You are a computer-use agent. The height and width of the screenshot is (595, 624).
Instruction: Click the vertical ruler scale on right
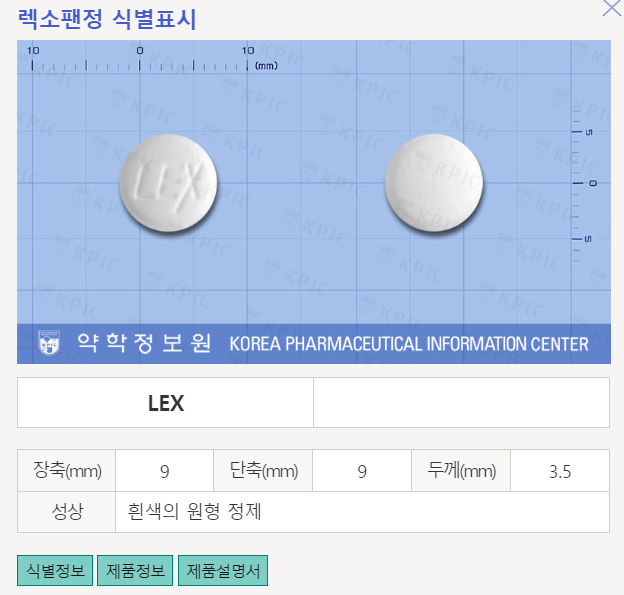pos(584,183)
